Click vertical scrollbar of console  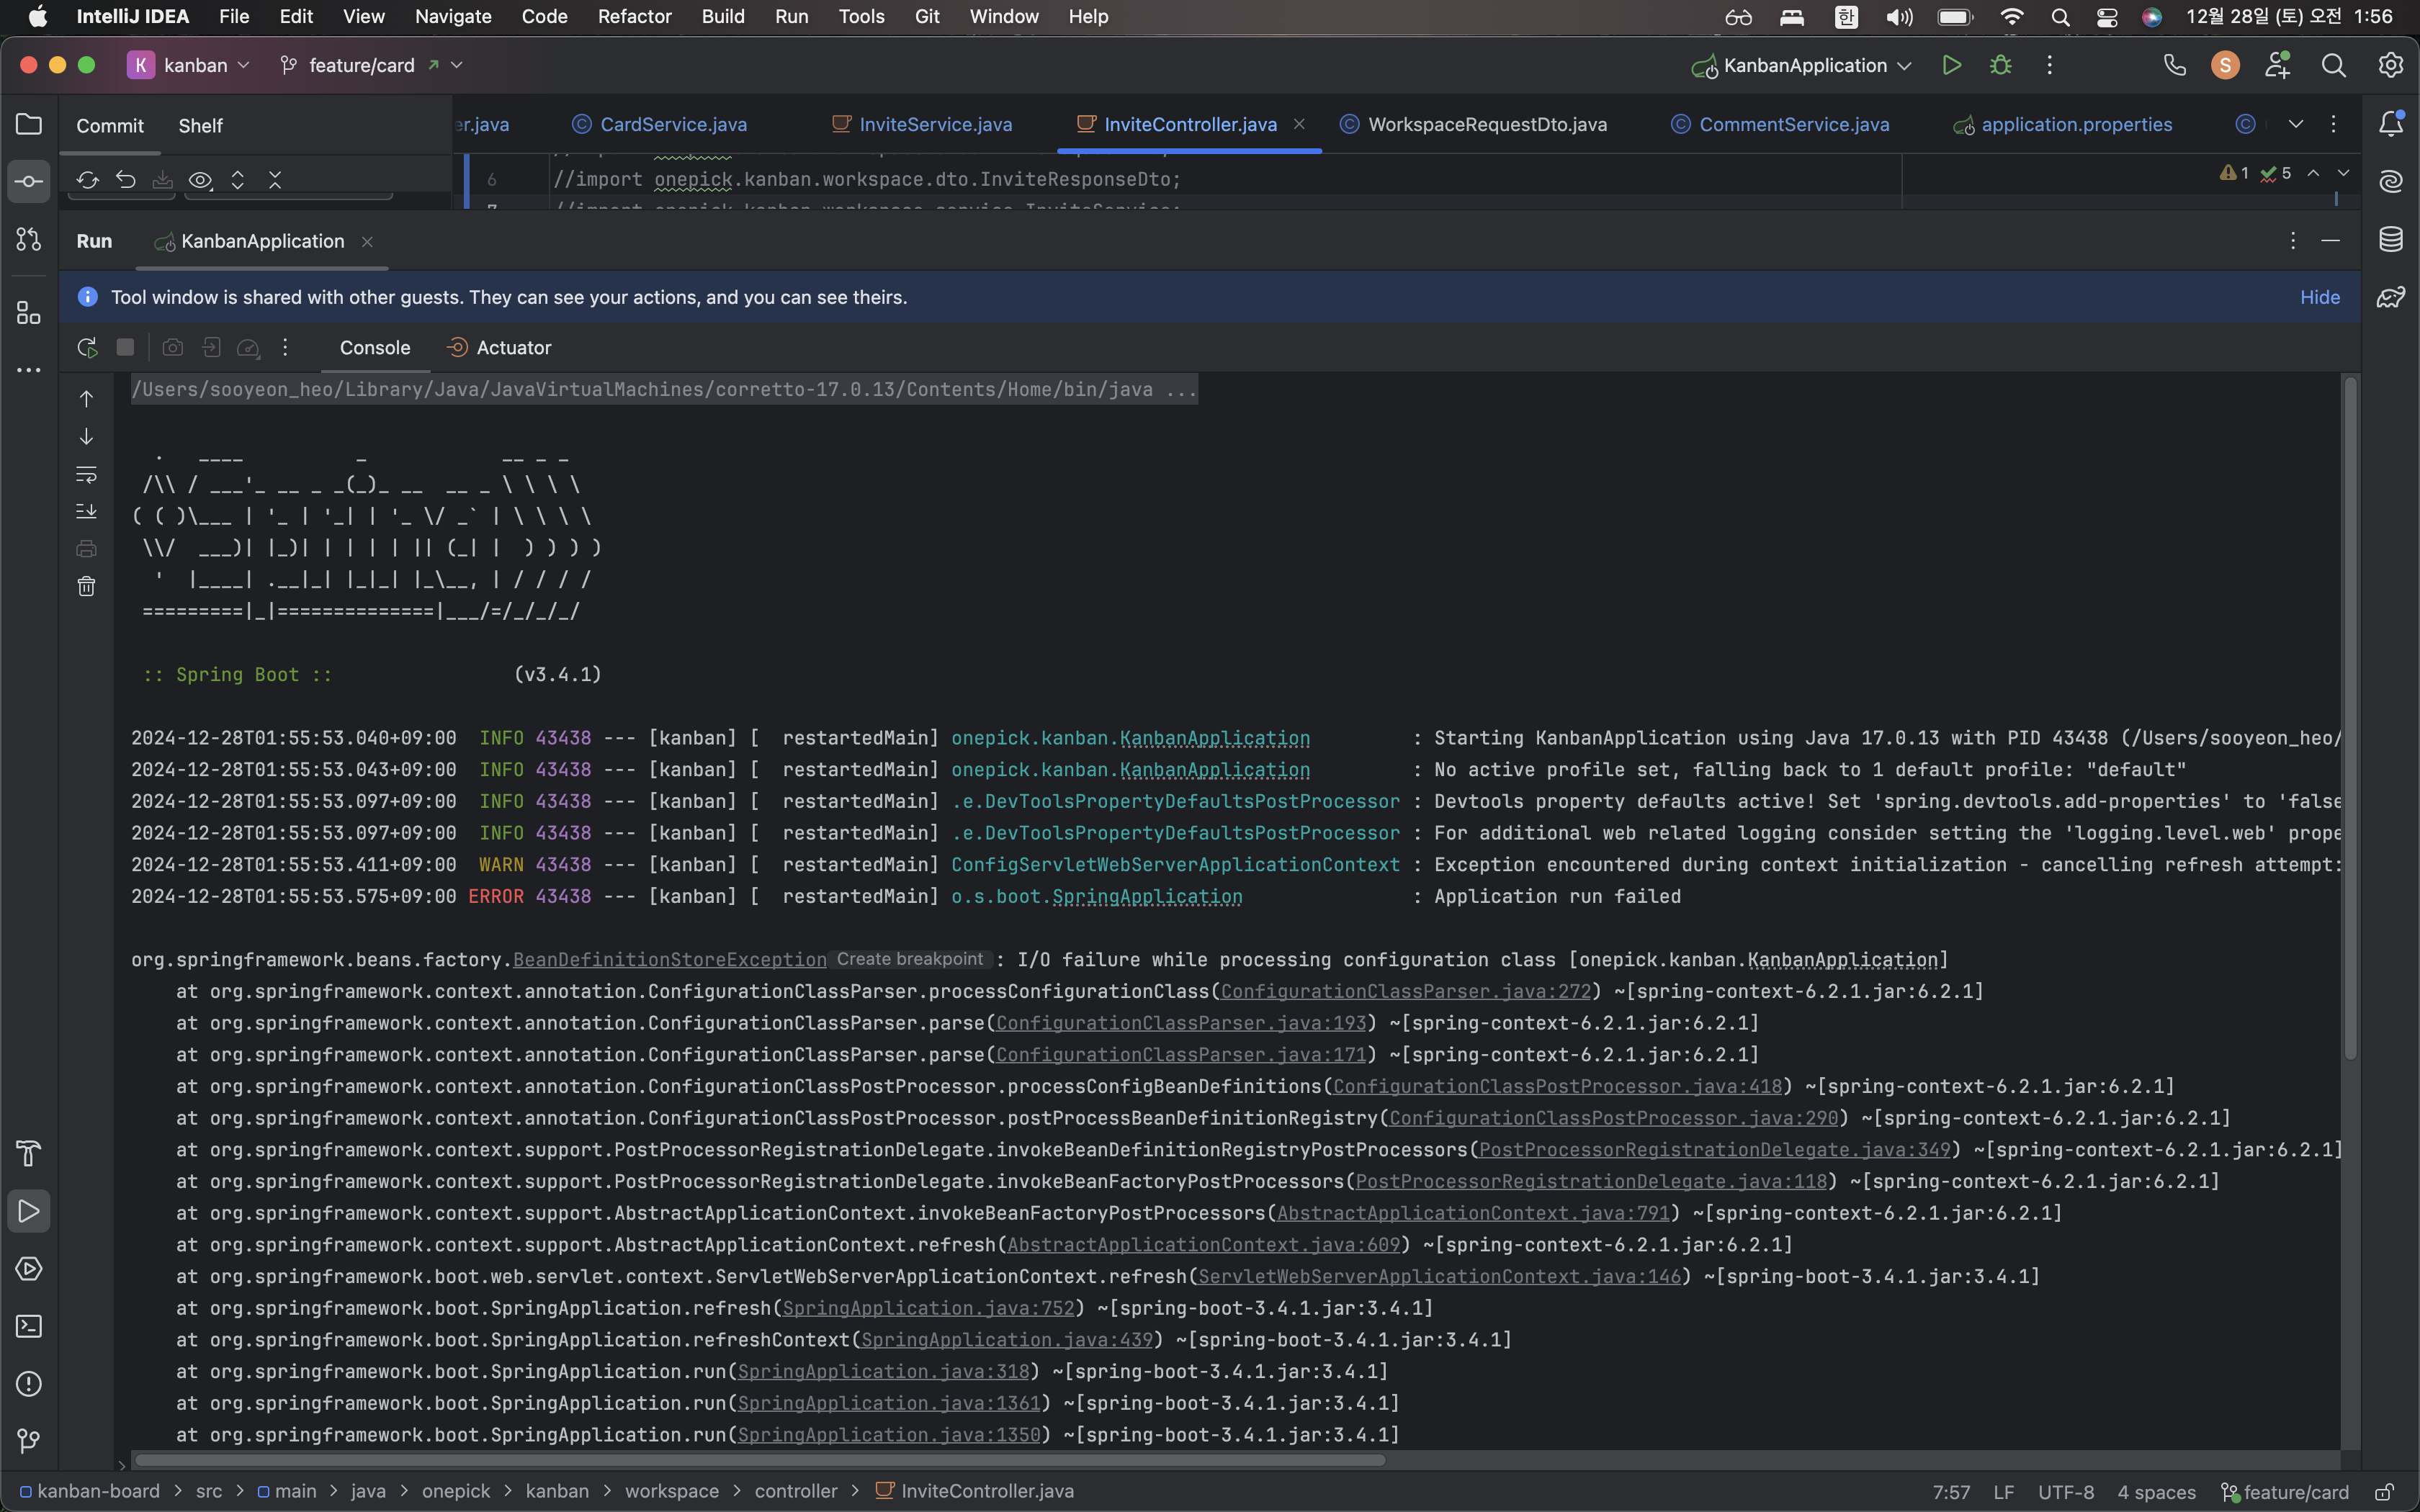point(2350,718)
